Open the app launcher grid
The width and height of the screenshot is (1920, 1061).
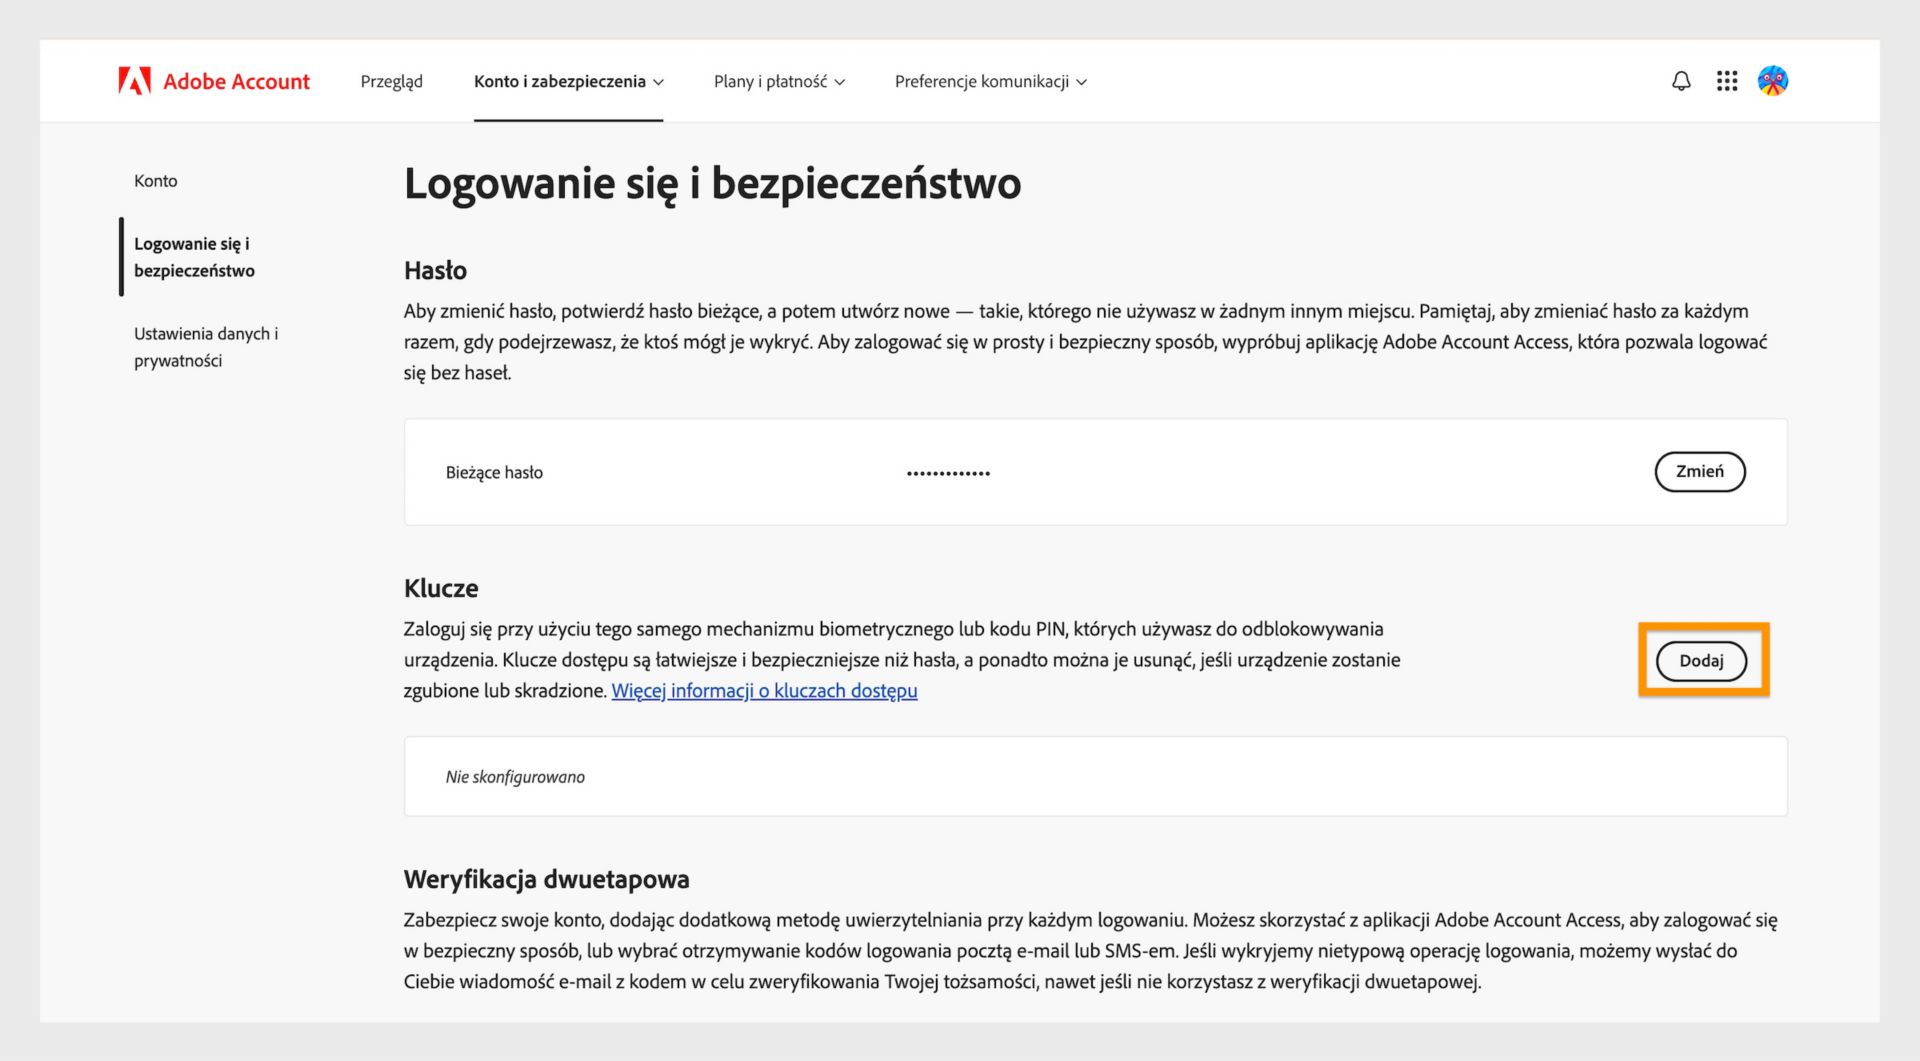click(x=1727, y=81)
